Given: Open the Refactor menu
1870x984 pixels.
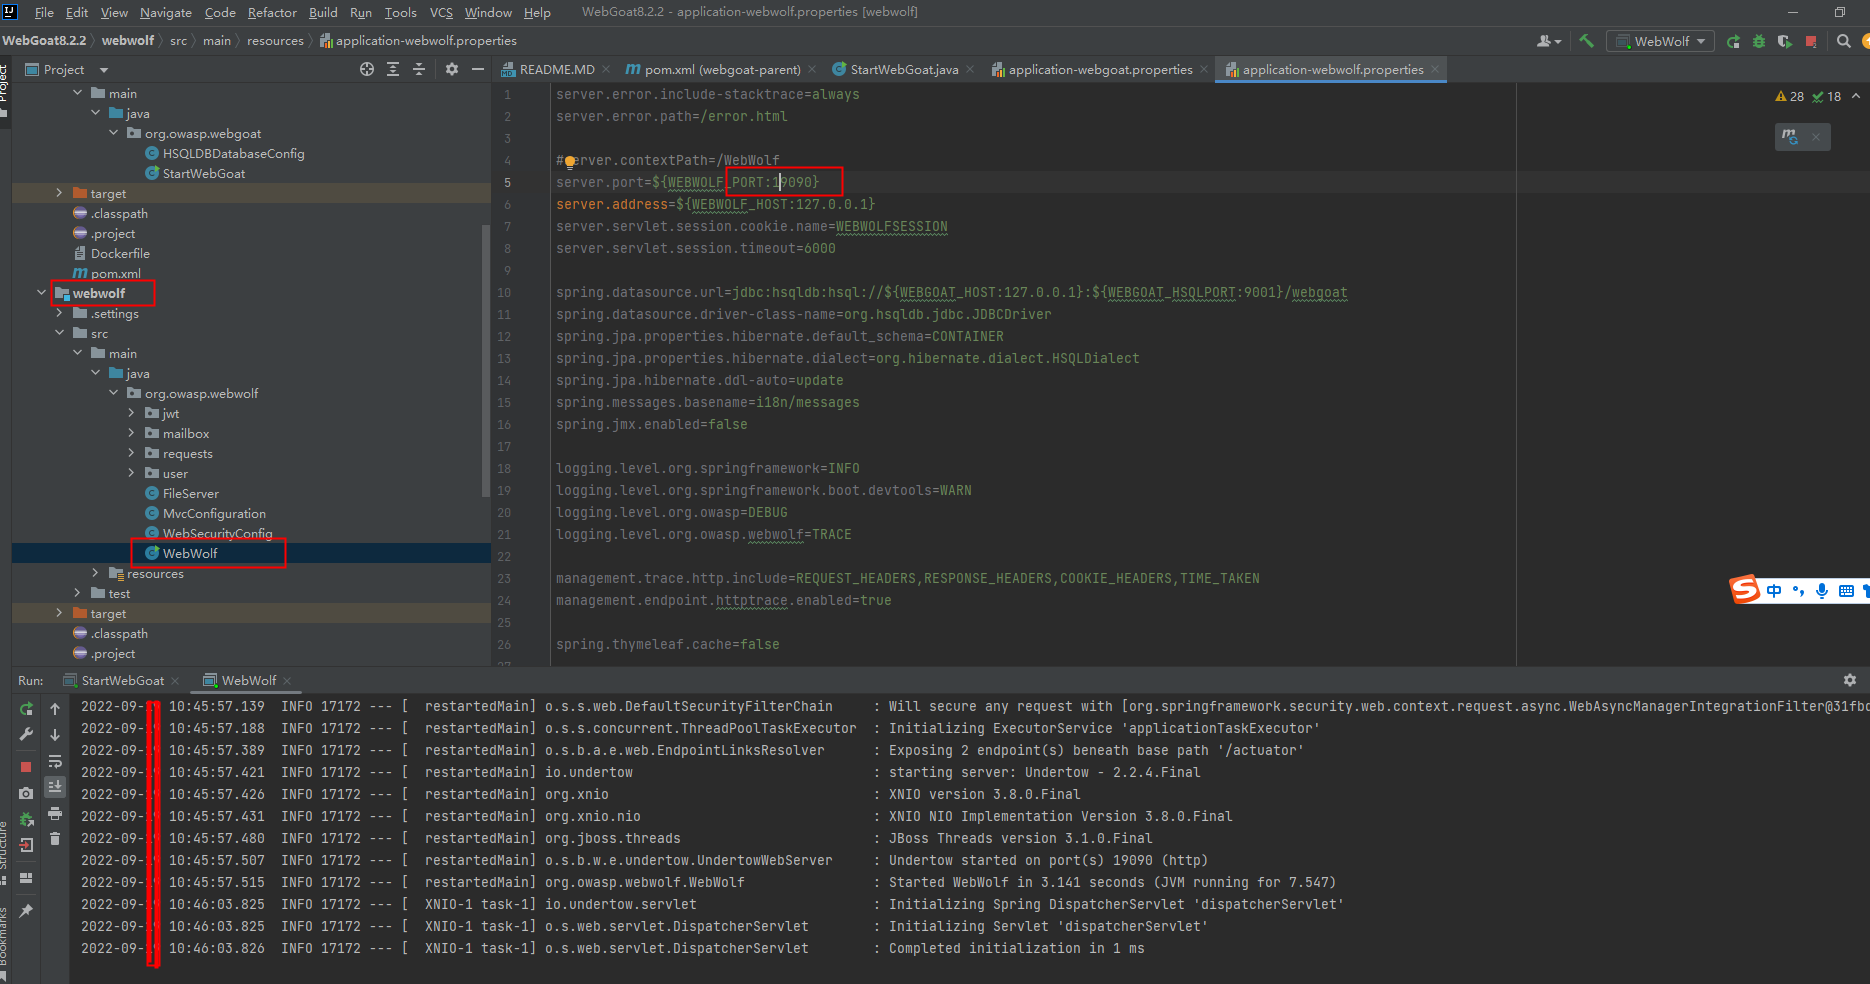Looking at the screenshot, I should pos(272,12).
